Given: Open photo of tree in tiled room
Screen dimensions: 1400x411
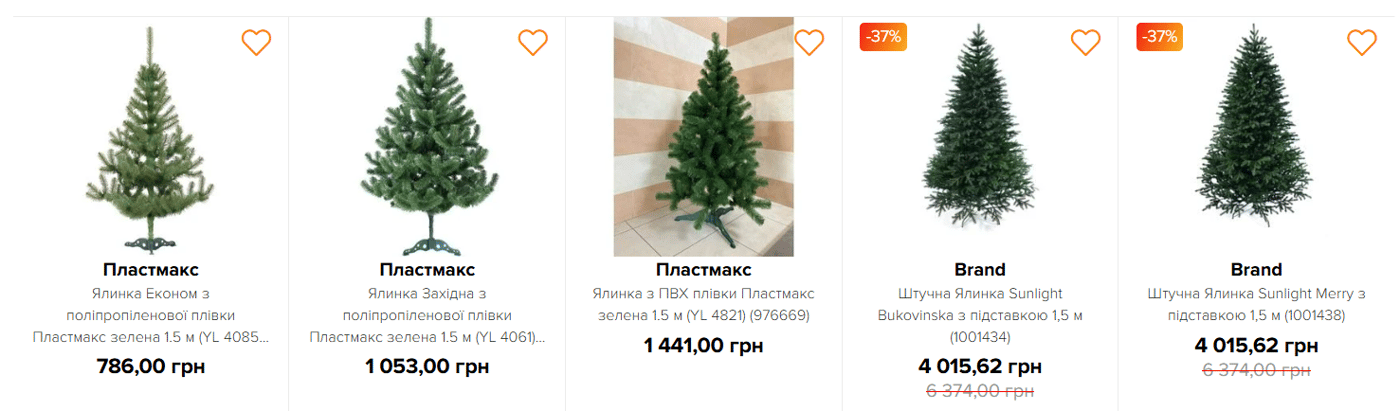Looking at the screenshot, I should (703, 137).
